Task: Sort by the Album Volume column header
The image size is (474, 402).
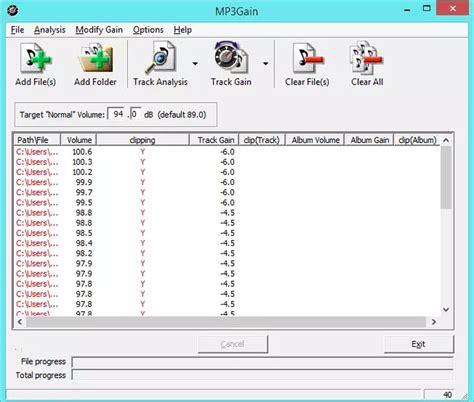Action: coord(315,140)
